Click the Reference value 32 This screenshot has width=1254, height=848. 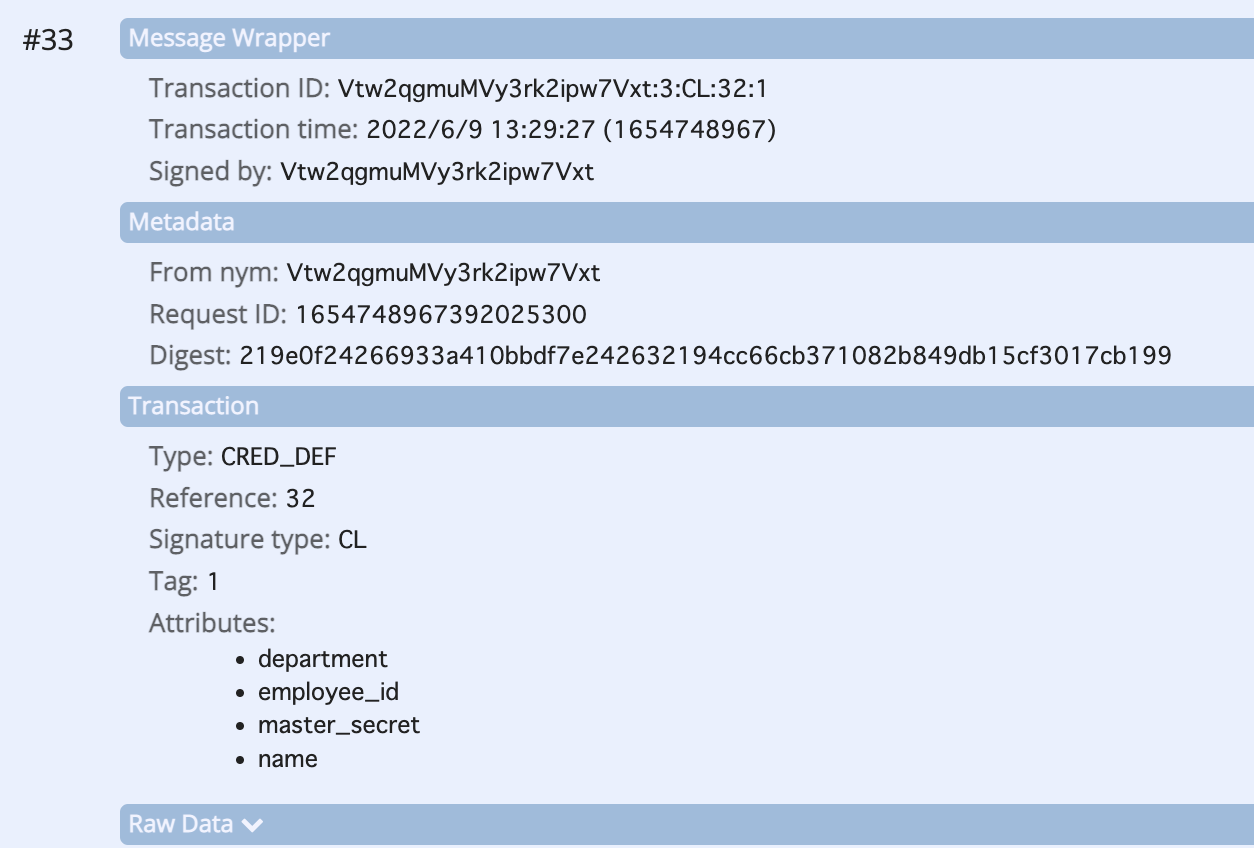coord(300,498)
